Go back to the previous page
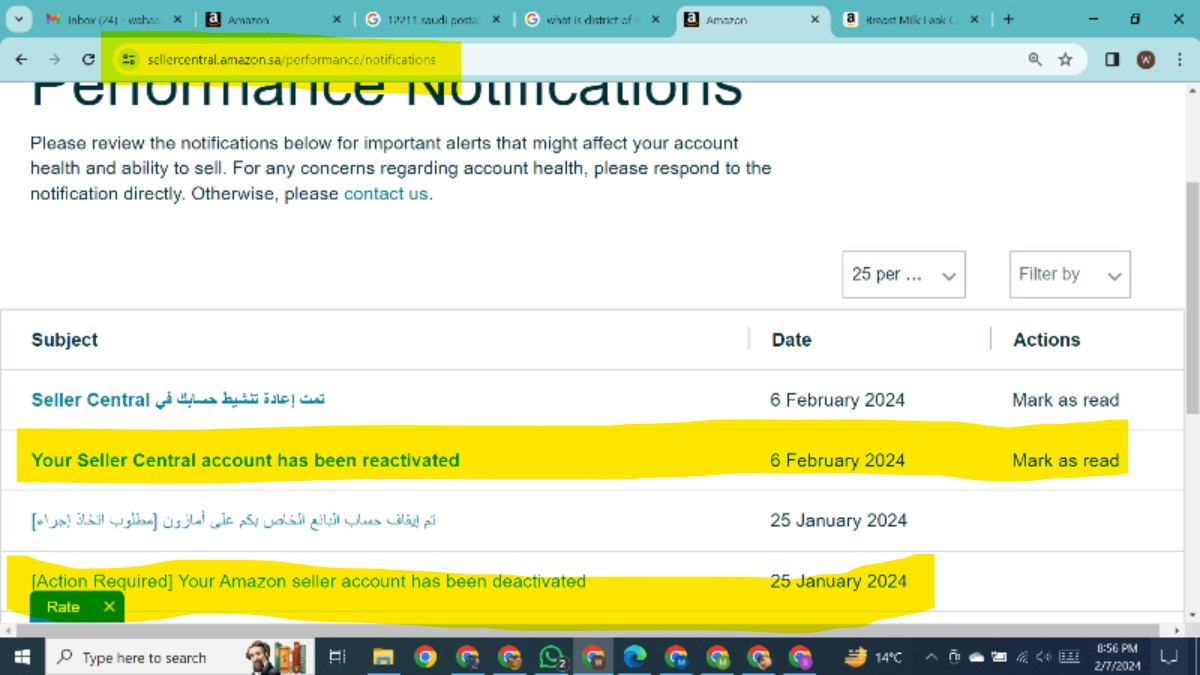This screenshot has height=675, width=1200. [x=21, y=59]
